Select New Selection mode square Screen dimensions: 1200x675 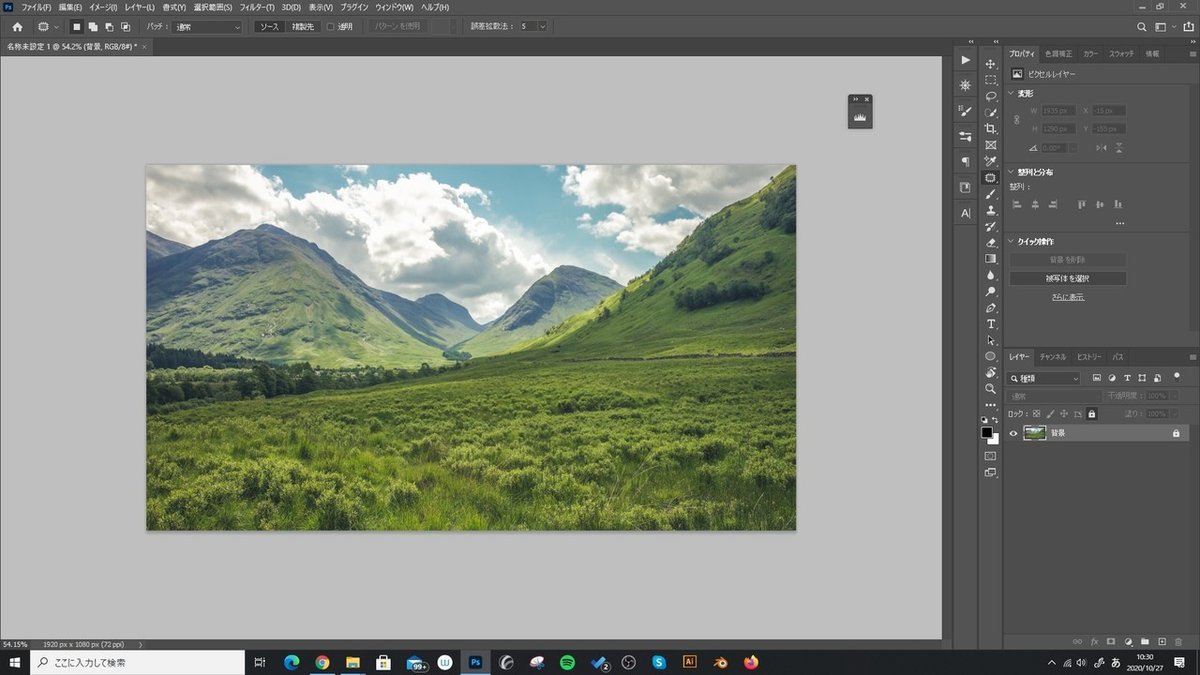(x=76, y=27)
